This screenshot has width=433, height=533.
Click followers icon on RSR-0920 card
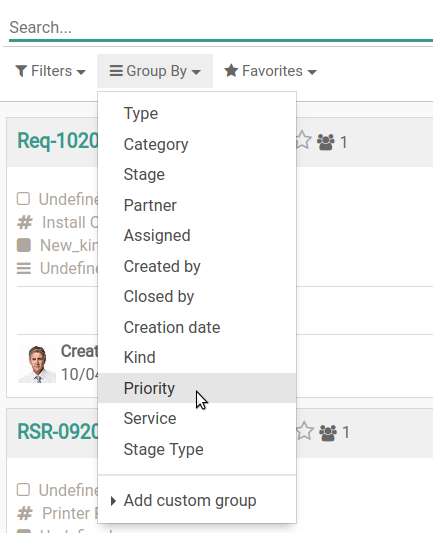coord(328,433)
